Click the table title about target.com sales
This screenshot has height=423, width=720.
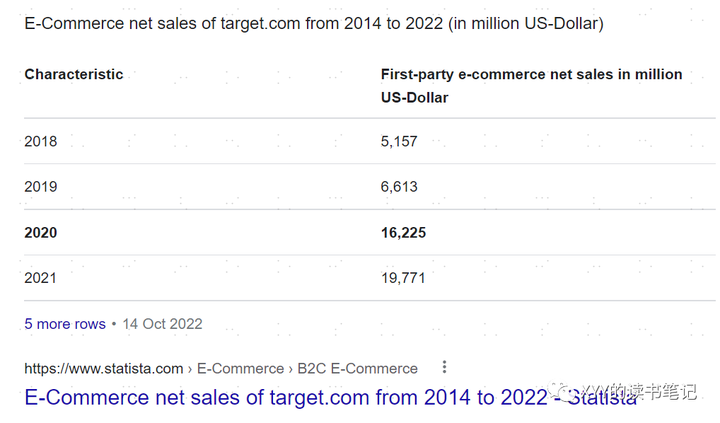pos(313,23)
